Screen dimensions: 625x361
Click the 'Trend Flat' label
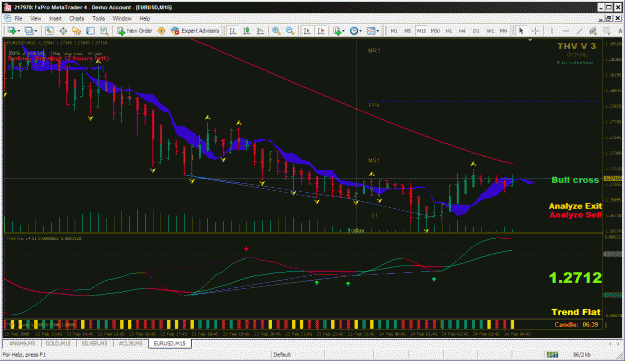pyautogui.click(x=576, y=312)
